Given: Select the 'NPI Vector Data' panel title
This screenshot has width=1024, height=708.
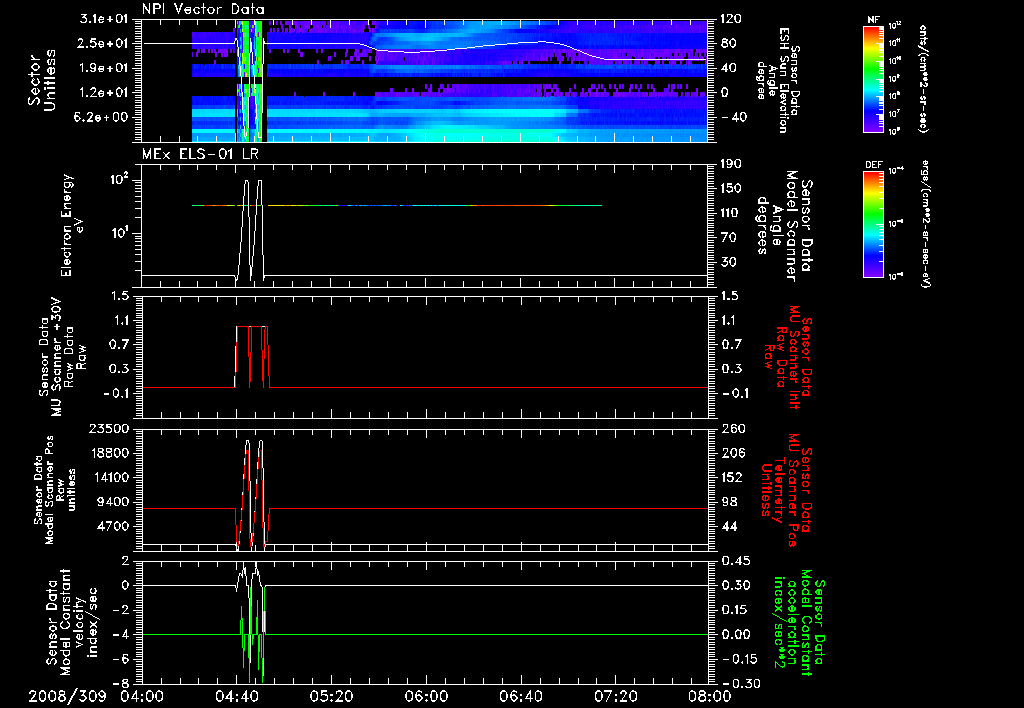Looking at the screenshot, I should pyautogui.click(x=204, y=9).
